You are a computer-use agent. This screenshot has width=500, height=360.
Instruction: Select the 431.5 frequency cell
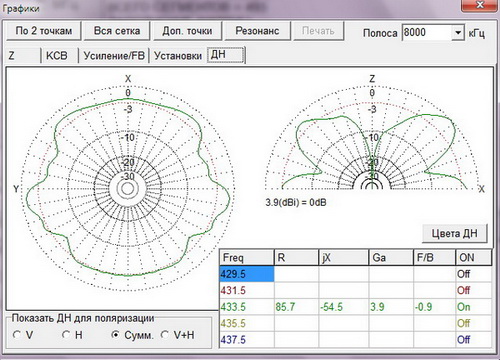[x=247, y=290]
